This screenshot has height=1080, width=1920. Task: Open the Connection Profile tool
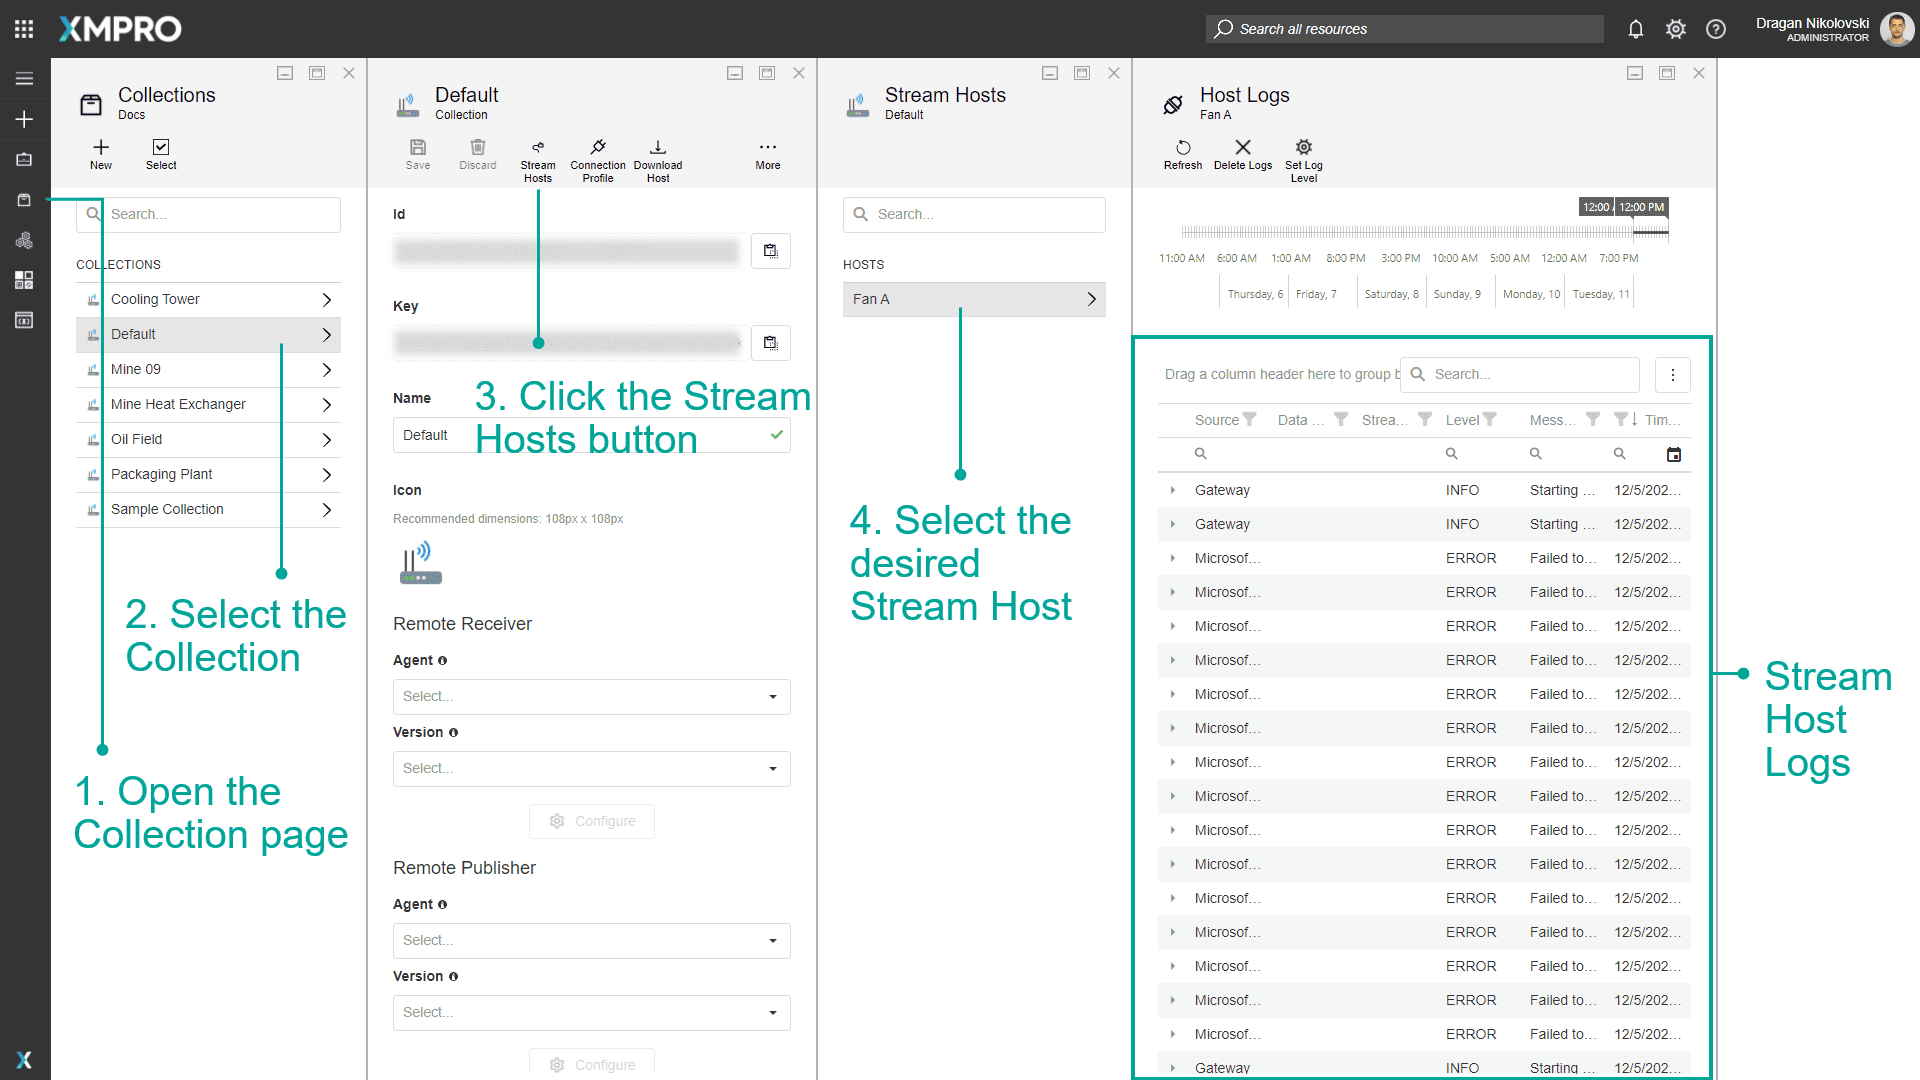(x=598, y=148)
